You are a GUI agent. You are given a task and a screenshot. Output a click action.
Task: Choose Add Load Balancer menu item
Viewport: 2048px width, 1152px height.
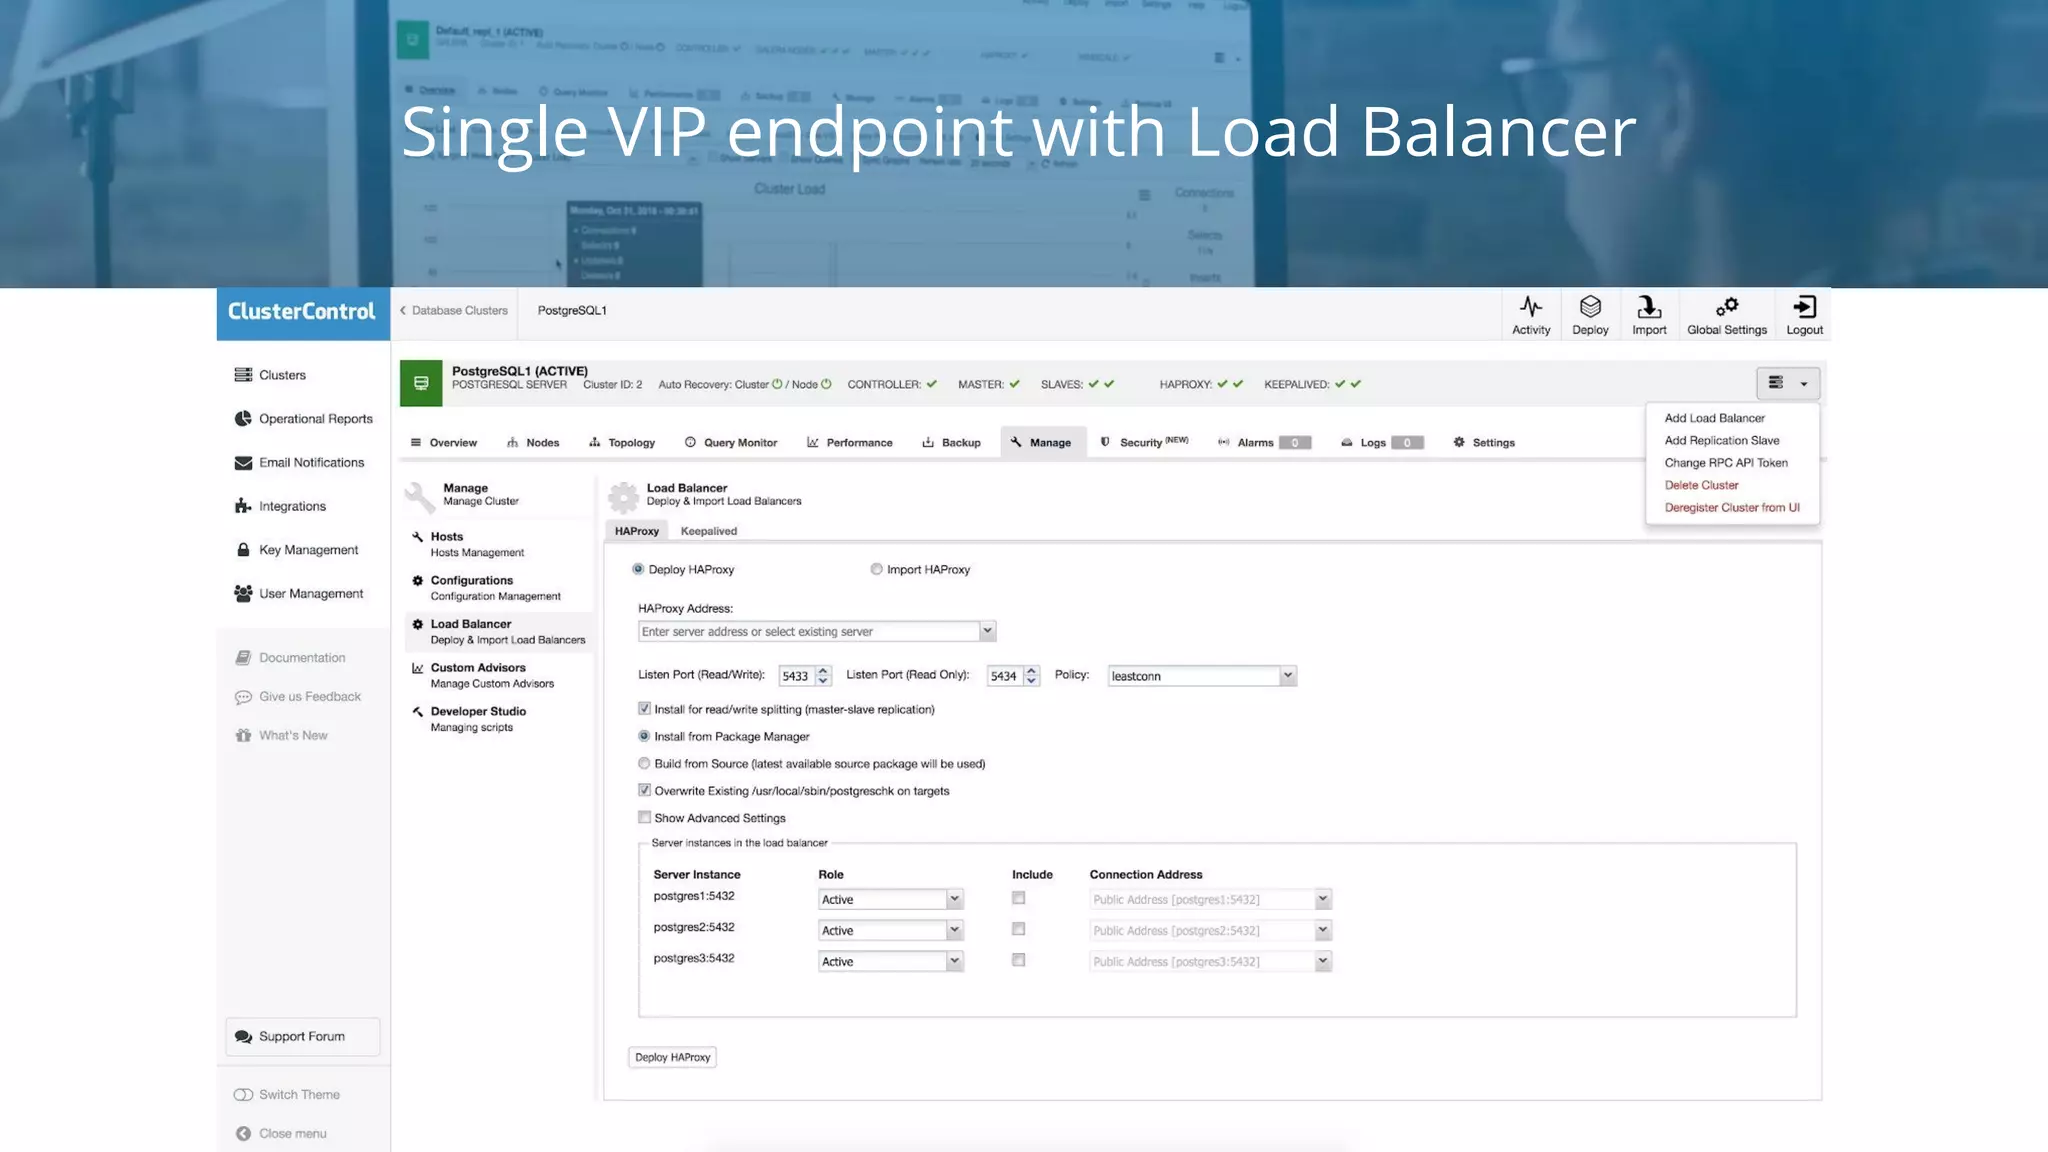pyautogui.click(x=1714, y=418)
